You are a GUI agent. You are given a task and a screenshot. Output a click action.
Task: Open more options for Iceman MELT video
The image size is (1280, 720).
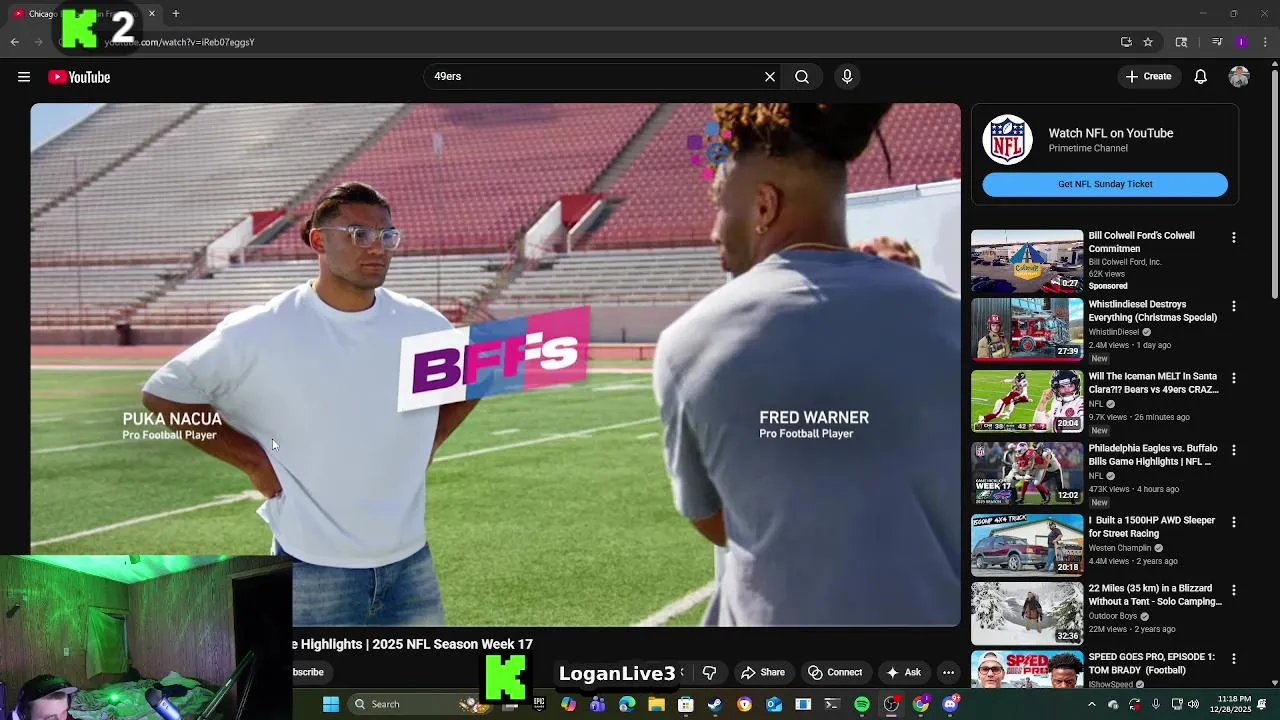[1234, 378]
